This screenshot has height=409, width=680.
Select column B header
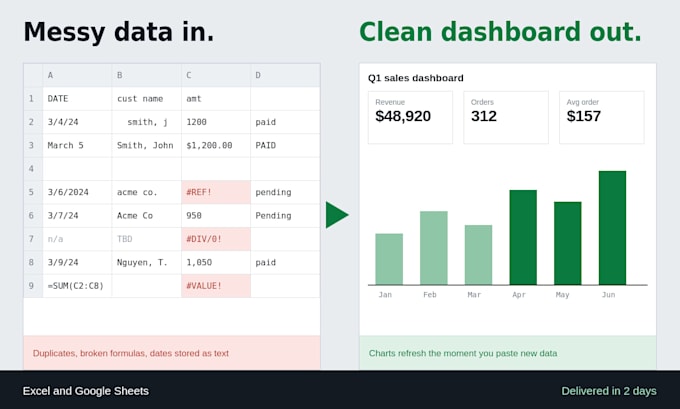click(147, 75)
